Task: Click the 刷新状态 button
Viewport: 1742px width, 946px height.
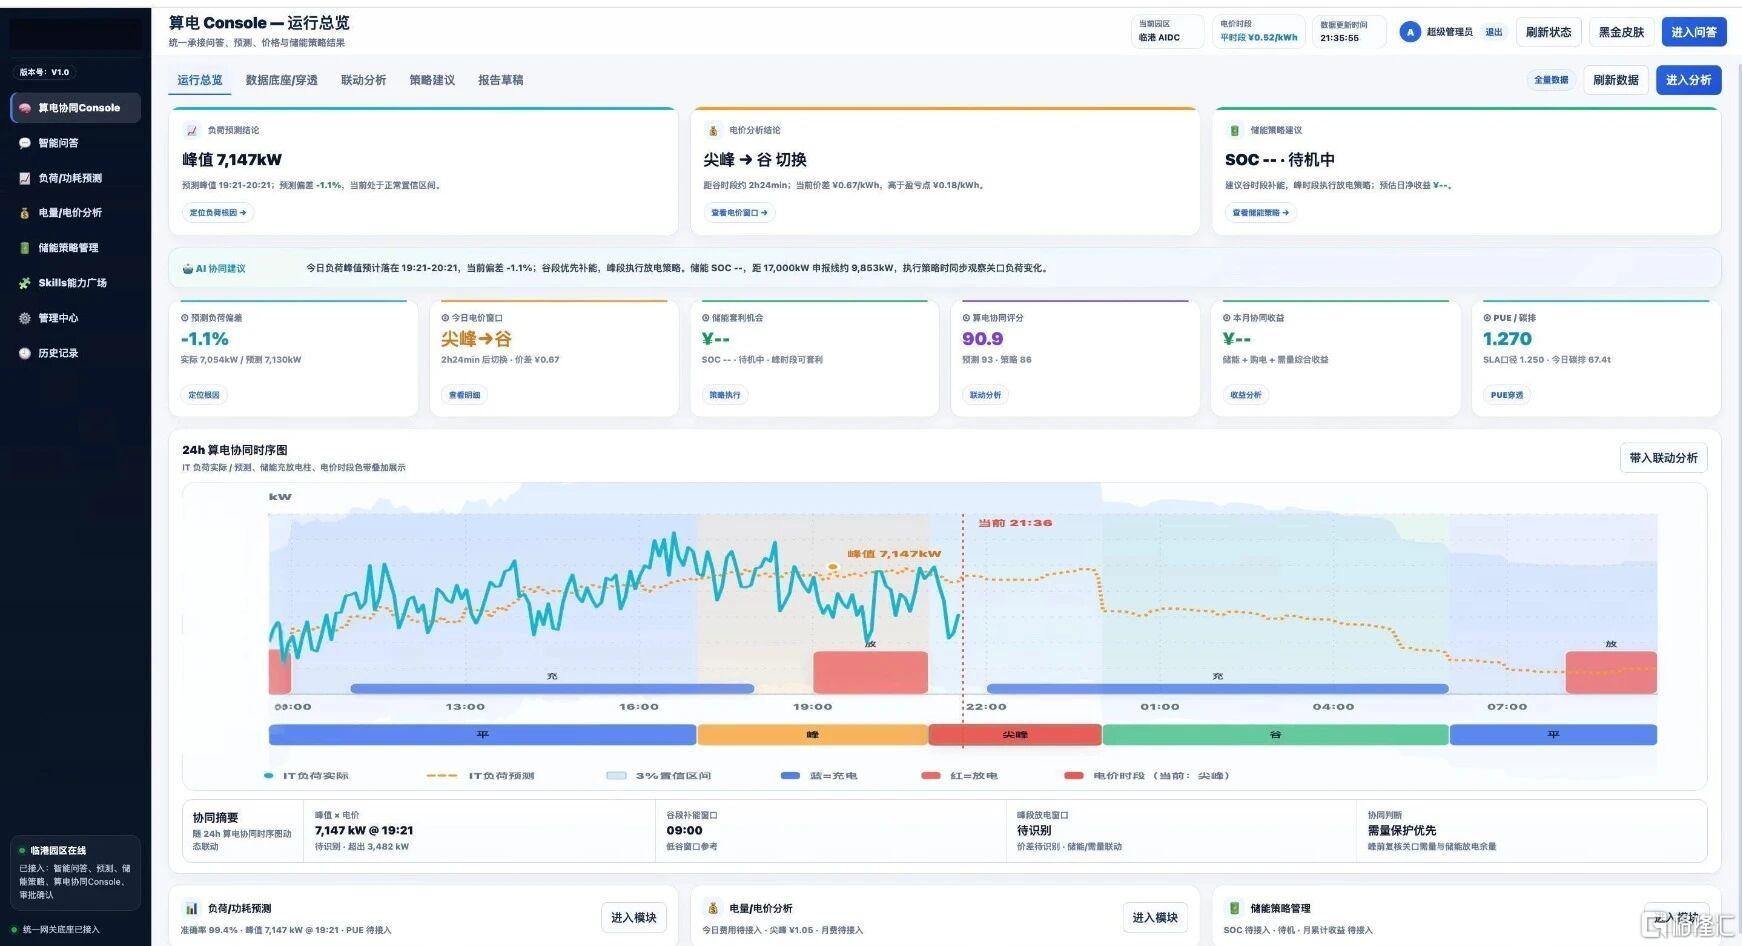Action: 1548,32
